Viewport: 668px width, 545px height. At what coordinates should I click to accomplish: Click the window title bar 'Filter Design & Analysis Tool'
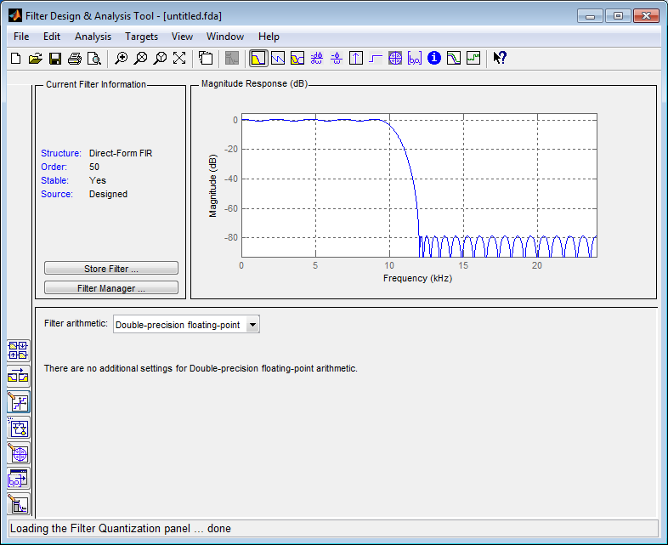click(123, 16)
